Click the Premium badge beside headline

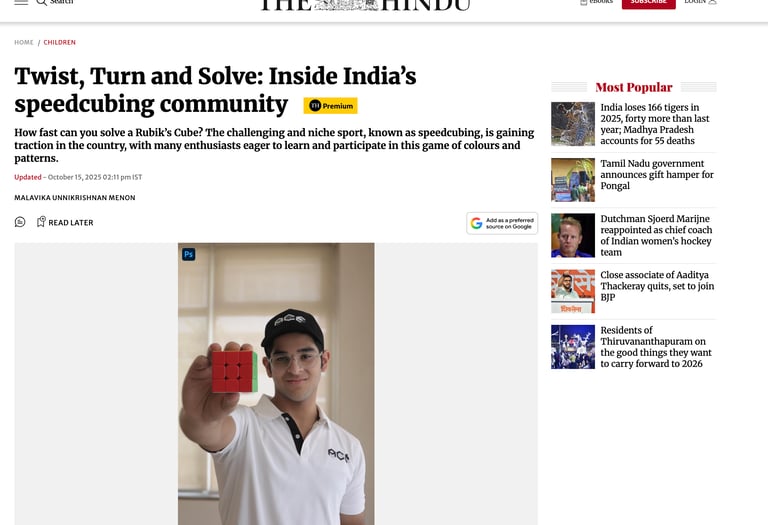(x=331, y=106)
